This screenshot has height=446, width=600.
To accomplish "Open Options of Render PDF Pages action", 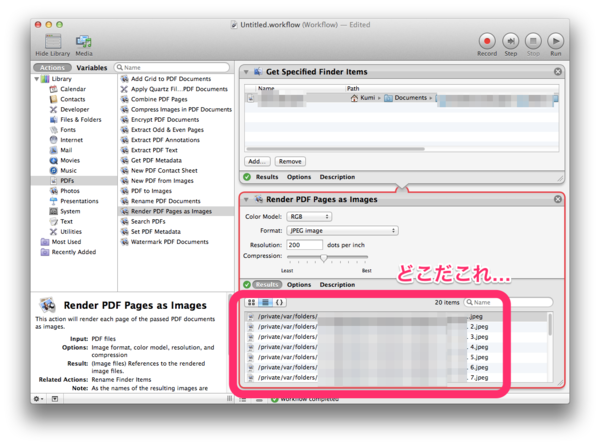I will click(299, 285).
